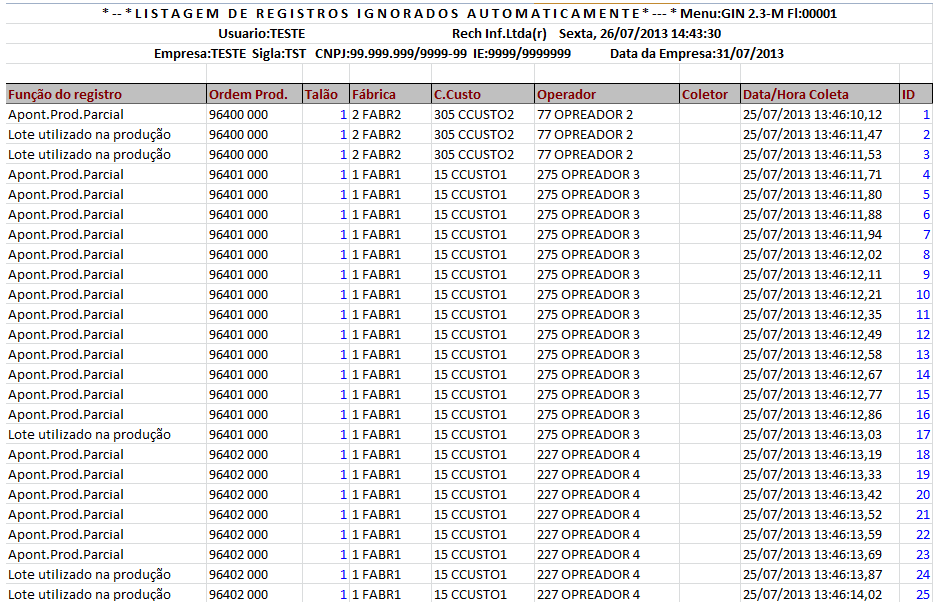
Task: Click 'Data da Empresa:31/07/2013'
Action: coord(697,54)
